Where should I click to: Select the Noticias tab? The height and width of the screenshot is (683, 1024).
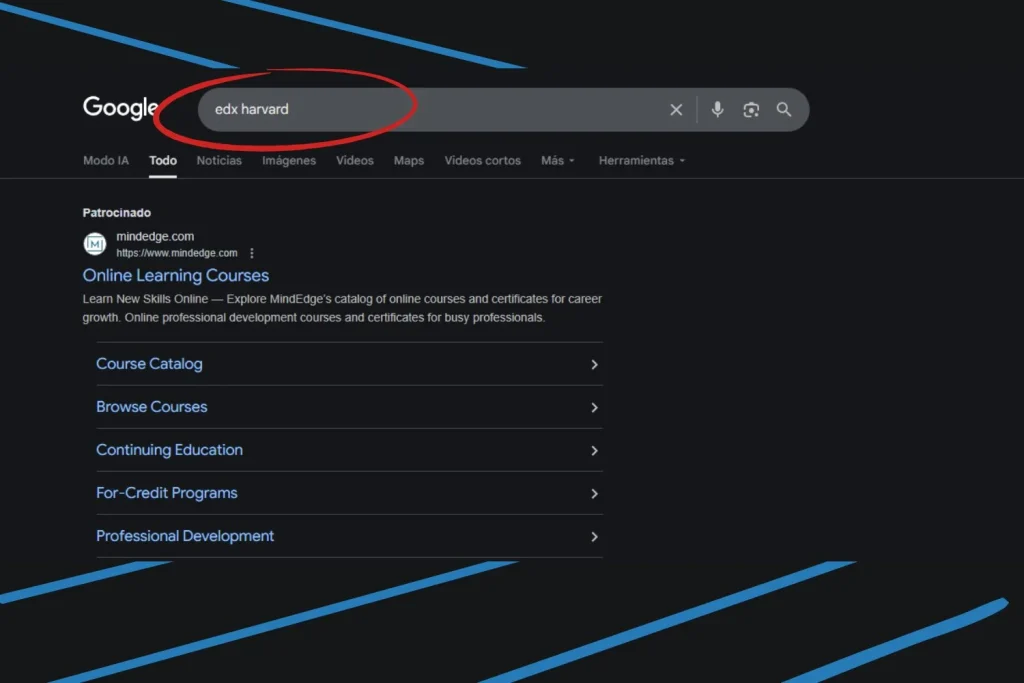pyautogui.click(x=219, y=160)
